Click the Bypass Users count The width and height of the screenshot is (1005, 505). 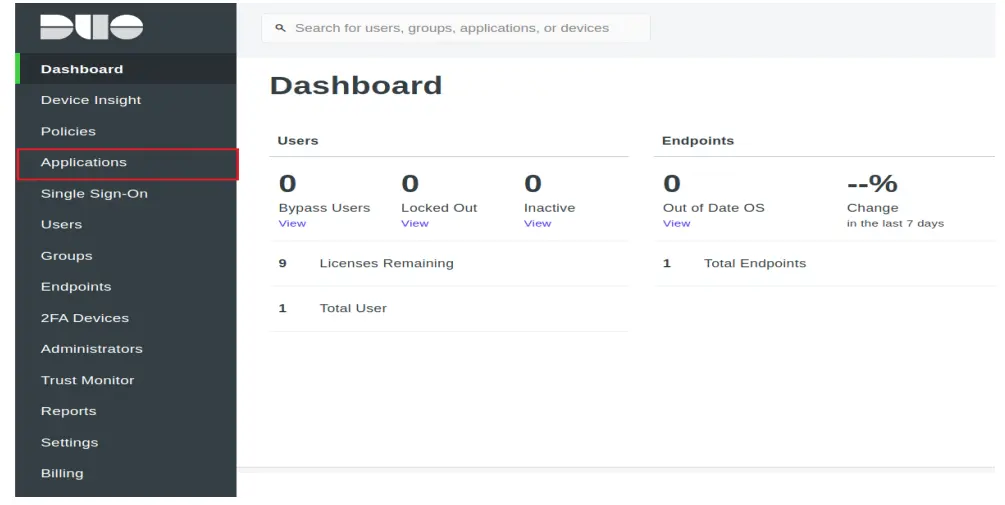(287, 184)
